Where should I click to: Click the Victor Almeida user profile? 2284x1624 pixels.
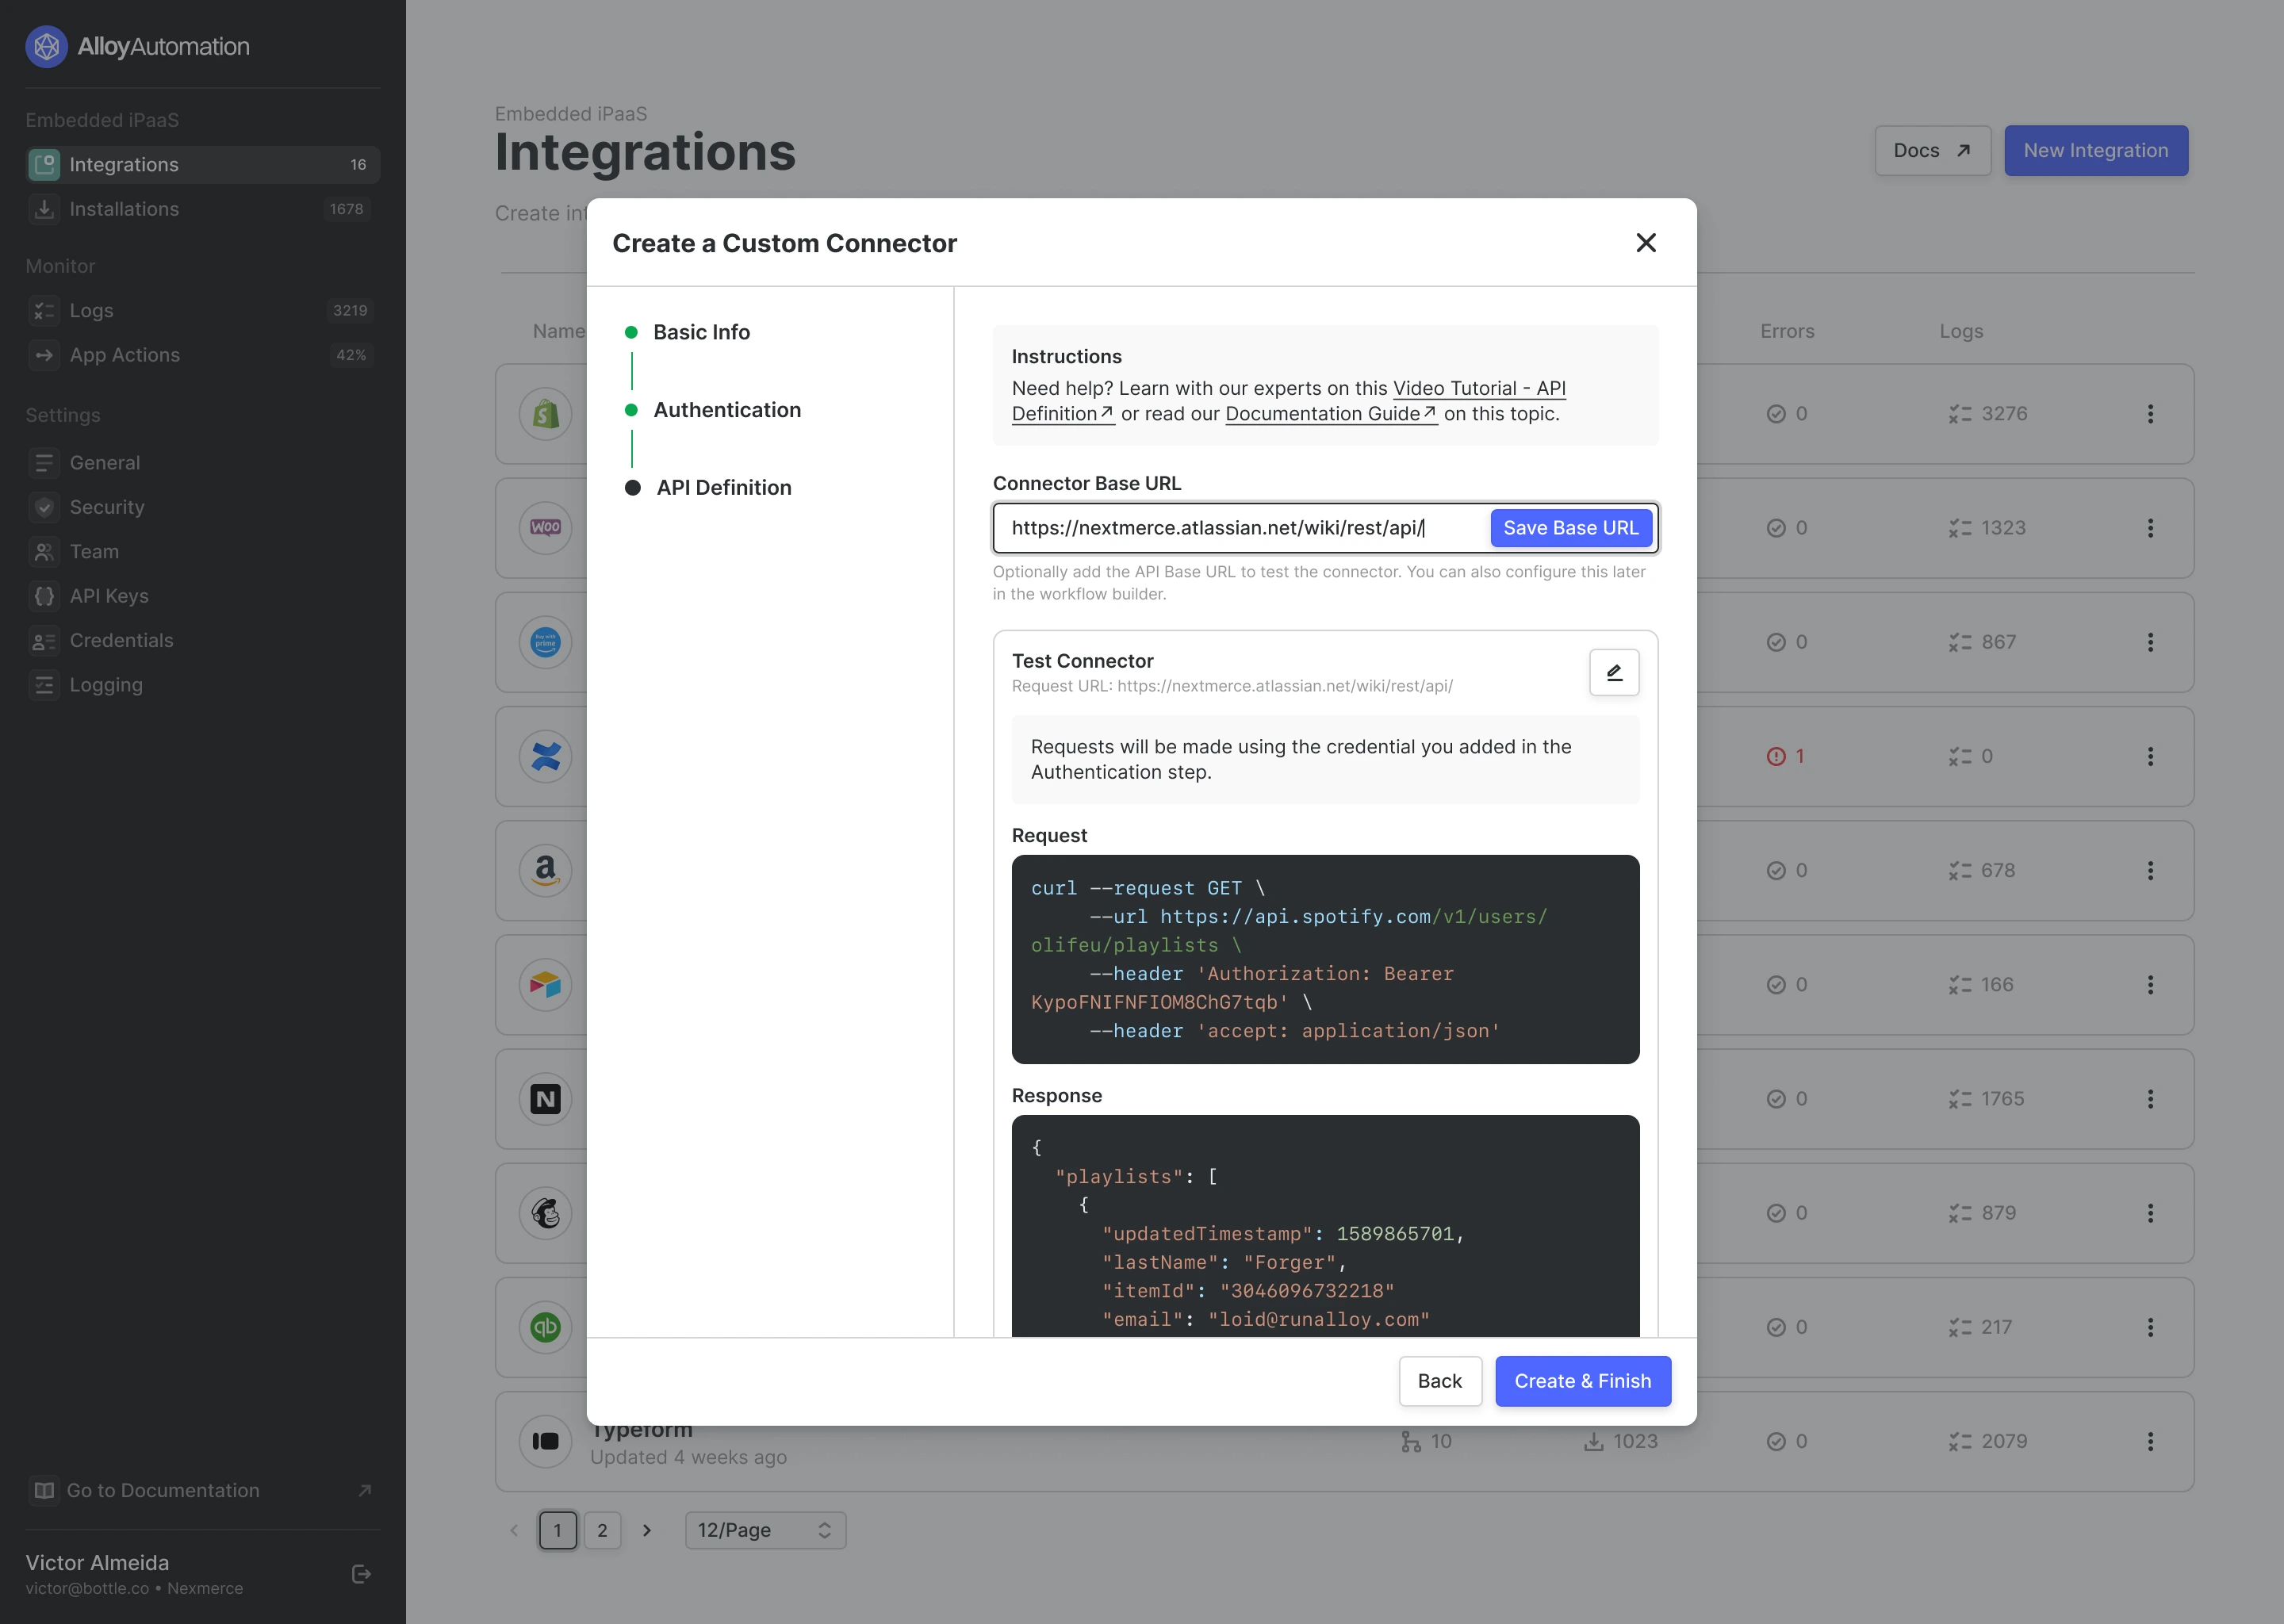click(x=134, y=1574)
